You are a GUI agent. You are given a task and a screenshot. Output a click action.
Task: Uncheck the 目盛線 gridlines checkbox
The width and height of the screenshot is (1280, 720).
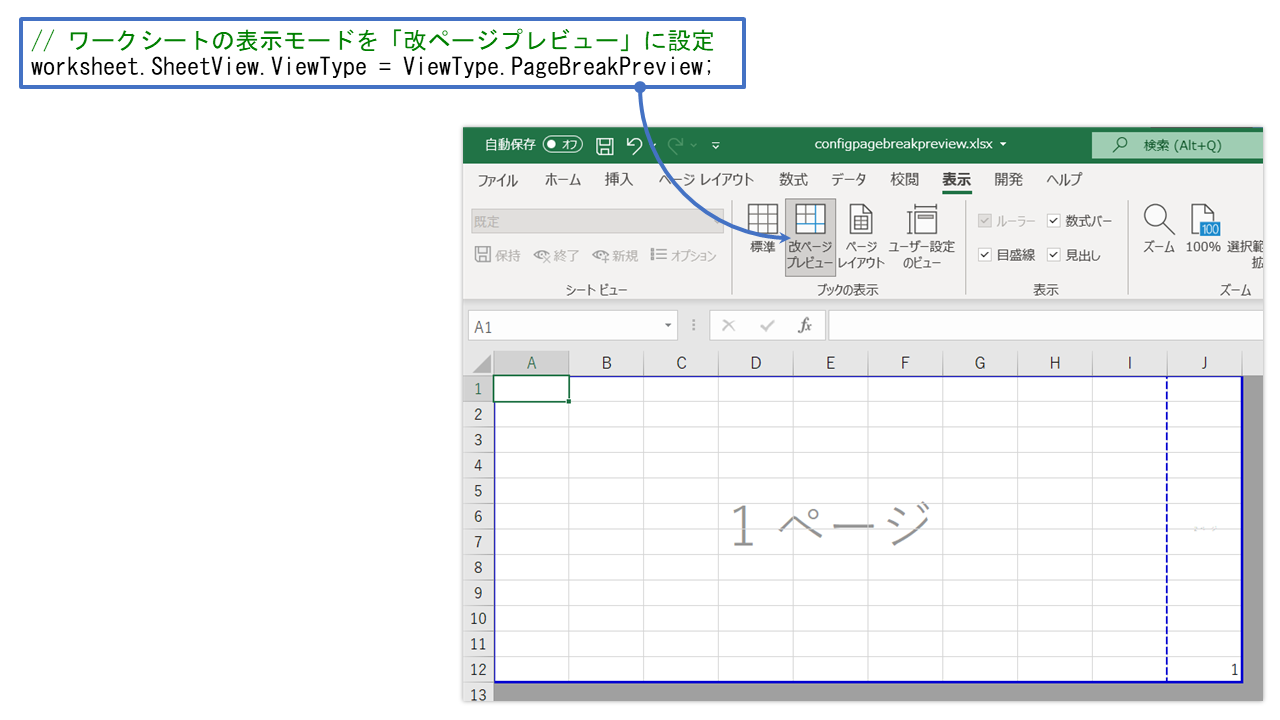click(985, 255)
